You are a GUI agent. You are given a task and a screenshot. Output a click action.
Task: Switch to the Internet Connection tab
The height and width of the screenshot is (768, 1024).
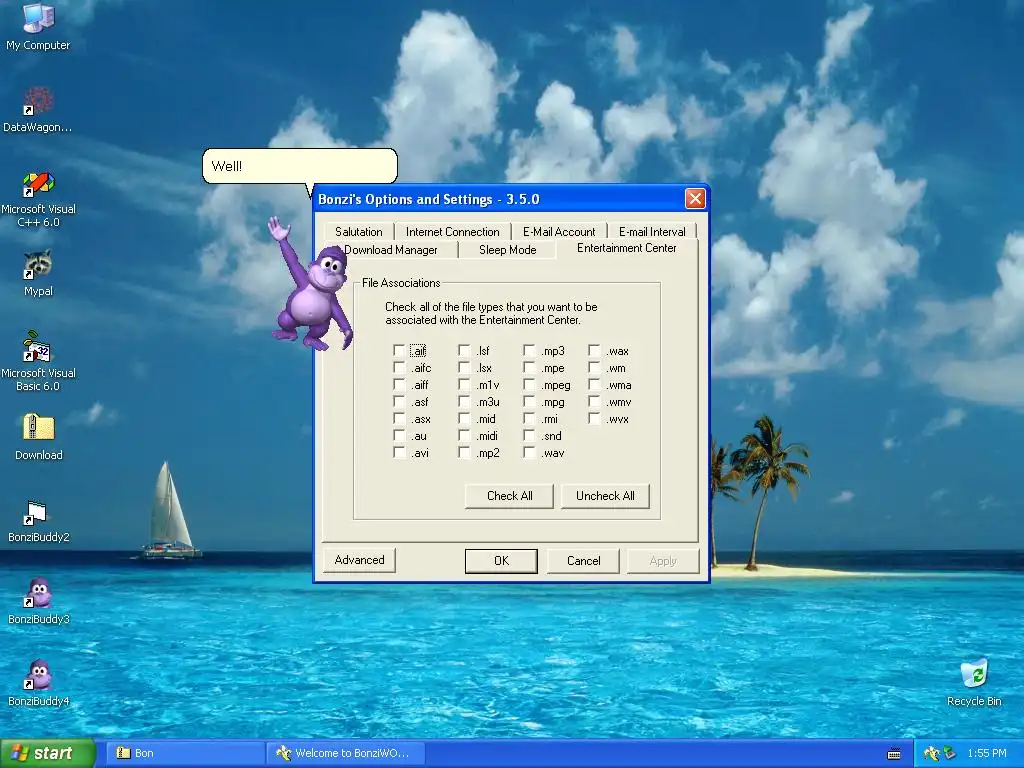tap(453, 232)
